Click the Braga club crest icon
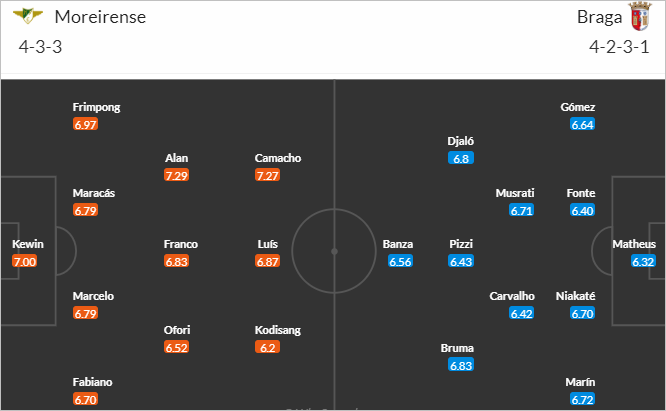The image size is (666, 411). [640, 16]
